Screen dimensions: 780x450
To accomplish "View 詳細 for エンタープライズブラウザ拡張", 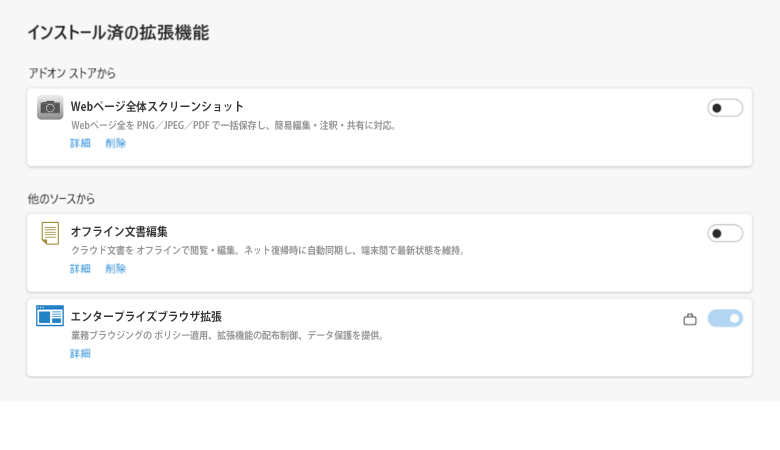I will tap(80, 353).
